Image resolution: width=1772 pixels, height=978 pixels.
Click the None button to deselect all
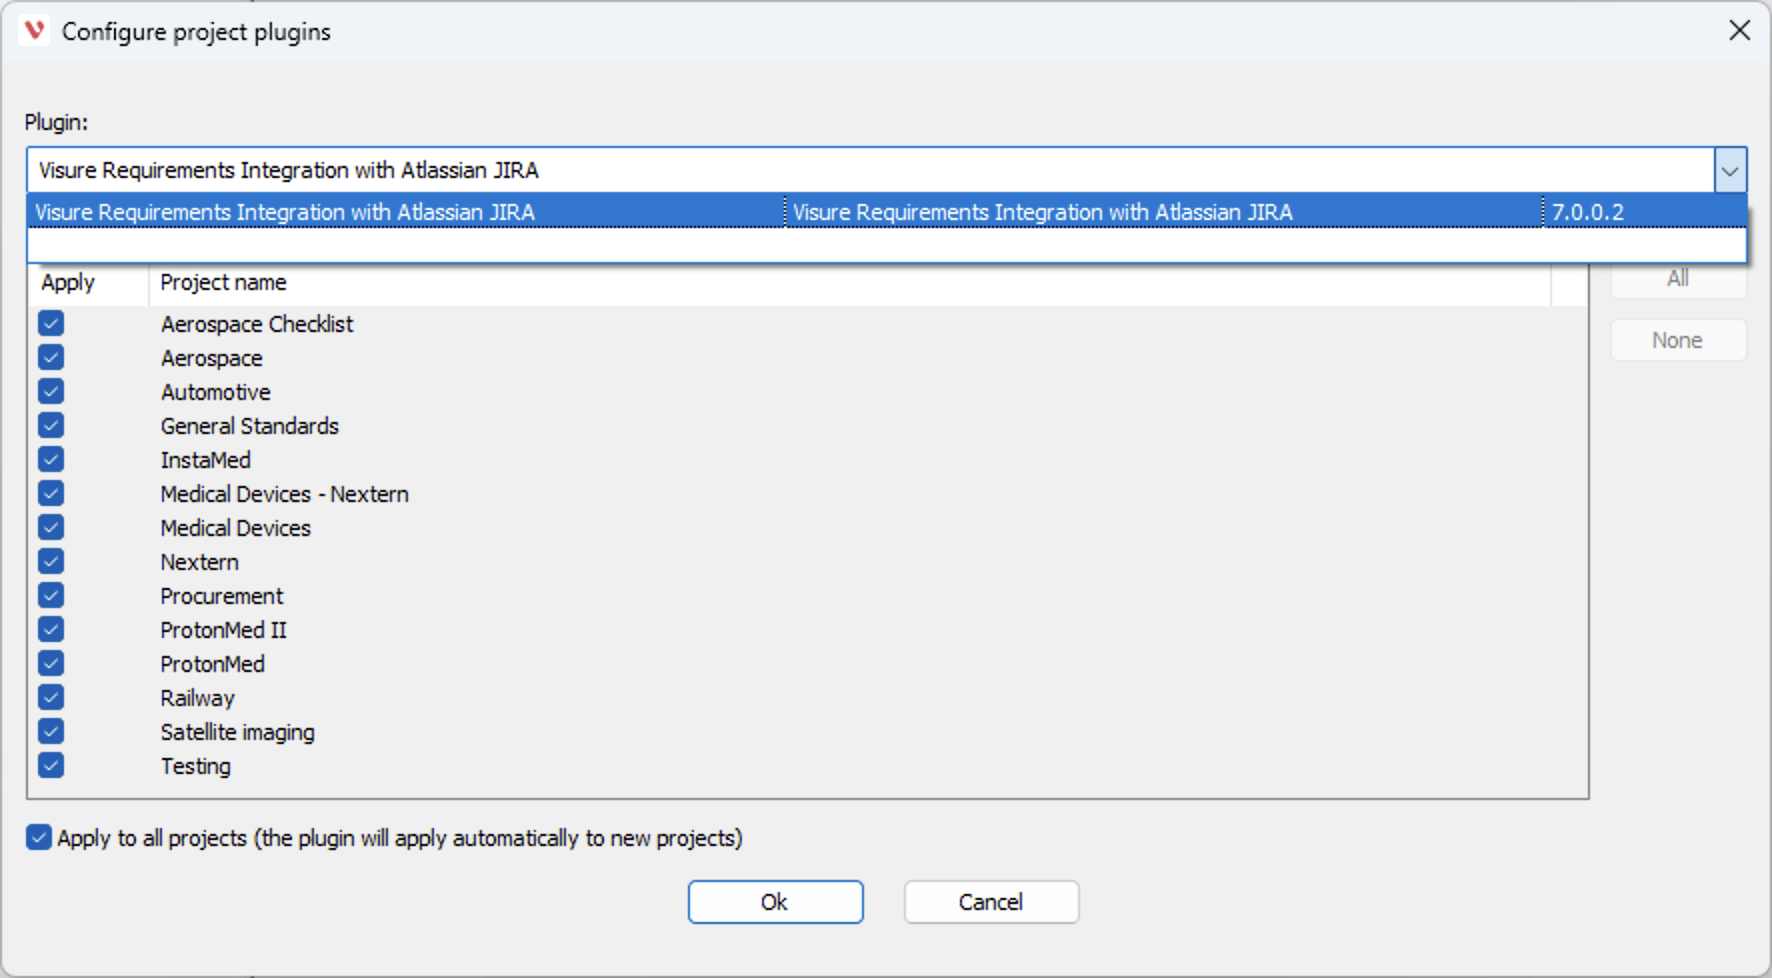[1678, 340]
